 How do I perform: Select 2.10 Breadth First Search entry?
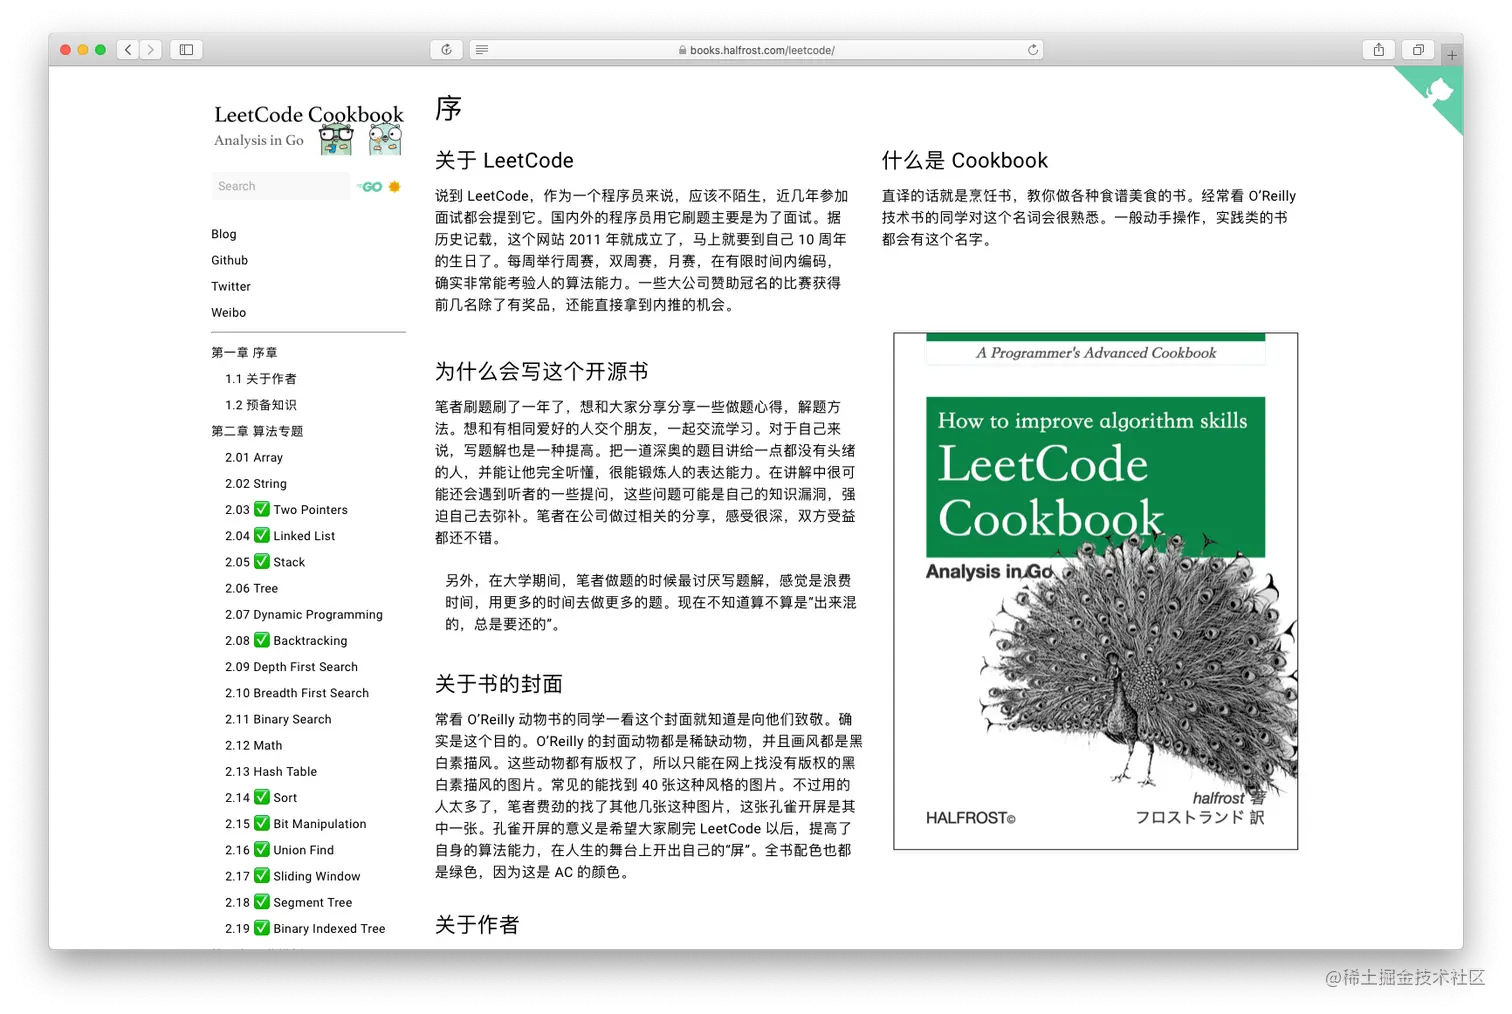tap(297, 692)
